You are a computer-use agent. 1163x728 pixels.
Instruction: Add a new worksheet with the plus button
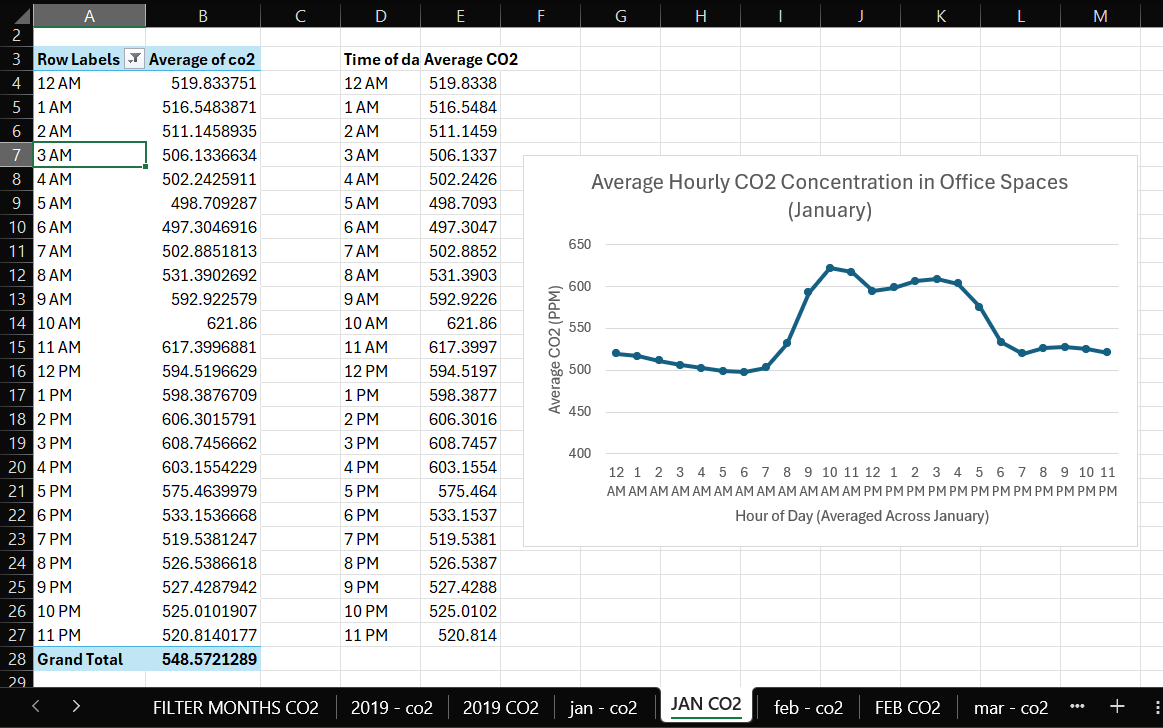1119,706
